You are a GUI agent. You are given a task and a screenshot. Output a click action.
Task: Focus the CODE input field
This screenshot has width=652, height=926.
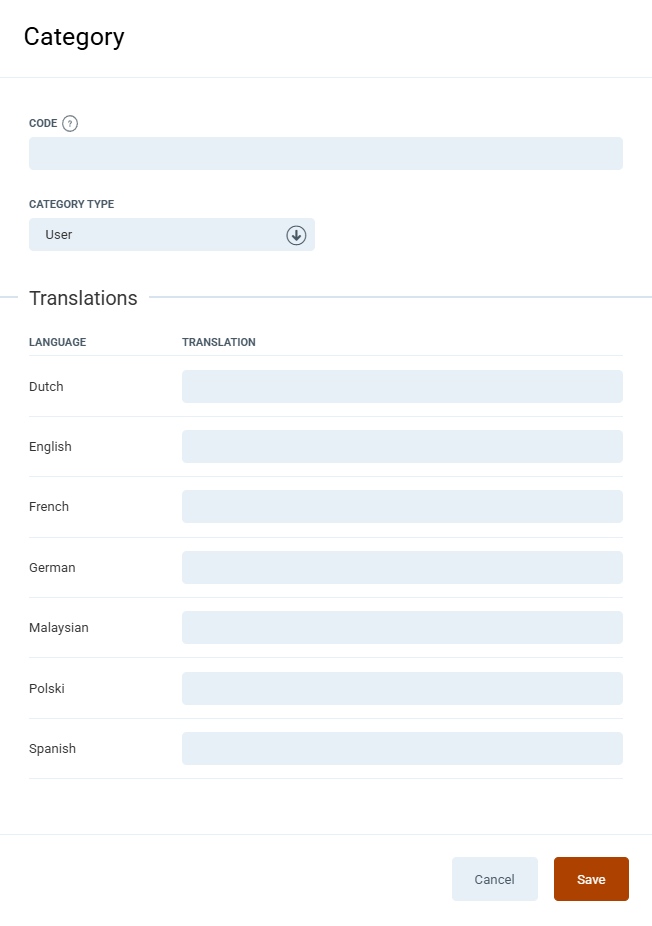pos(325,154)
